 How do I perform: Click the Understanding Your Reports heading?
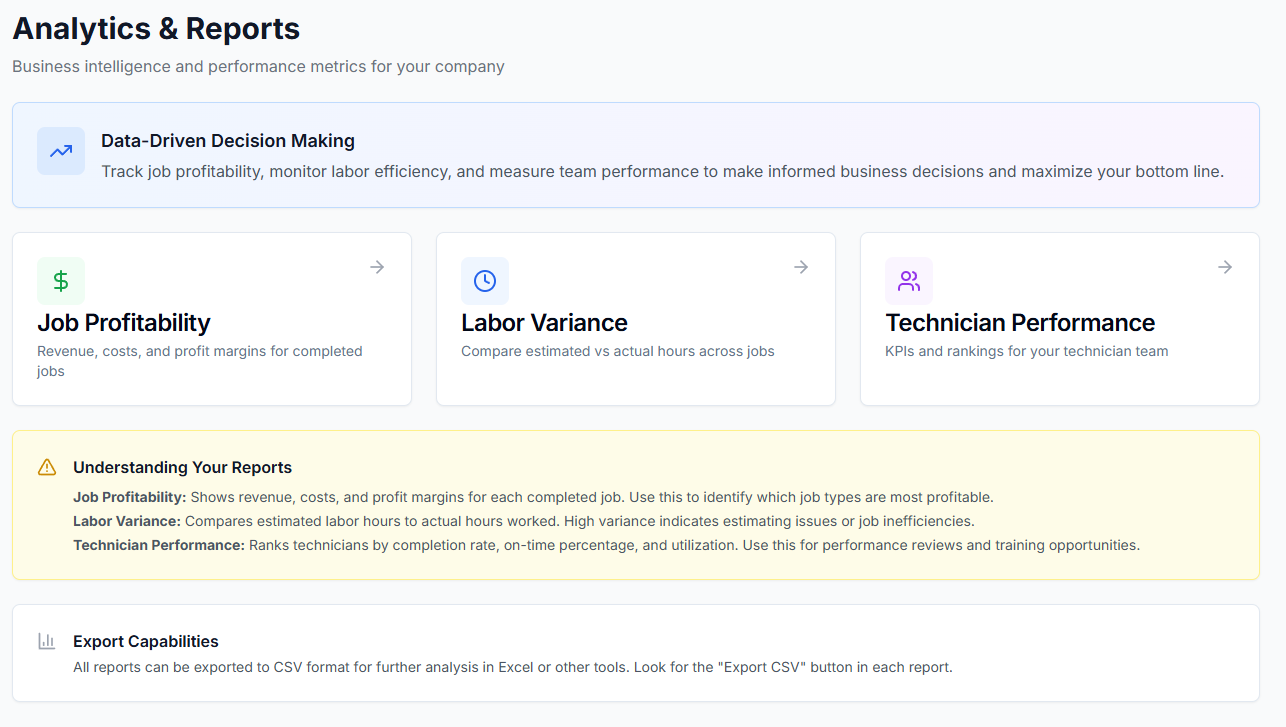tap(182, 467)
